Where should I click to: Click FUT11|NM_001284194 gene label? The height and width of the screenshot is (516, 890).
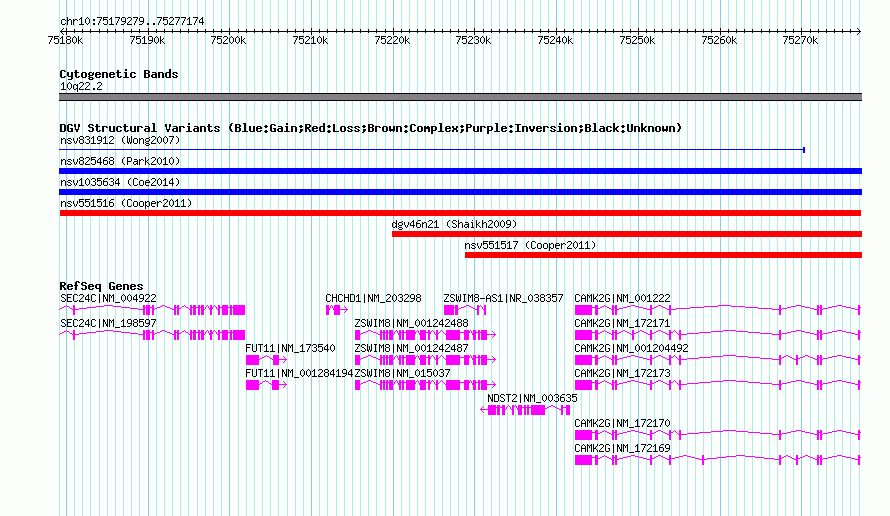coord(299,373)
